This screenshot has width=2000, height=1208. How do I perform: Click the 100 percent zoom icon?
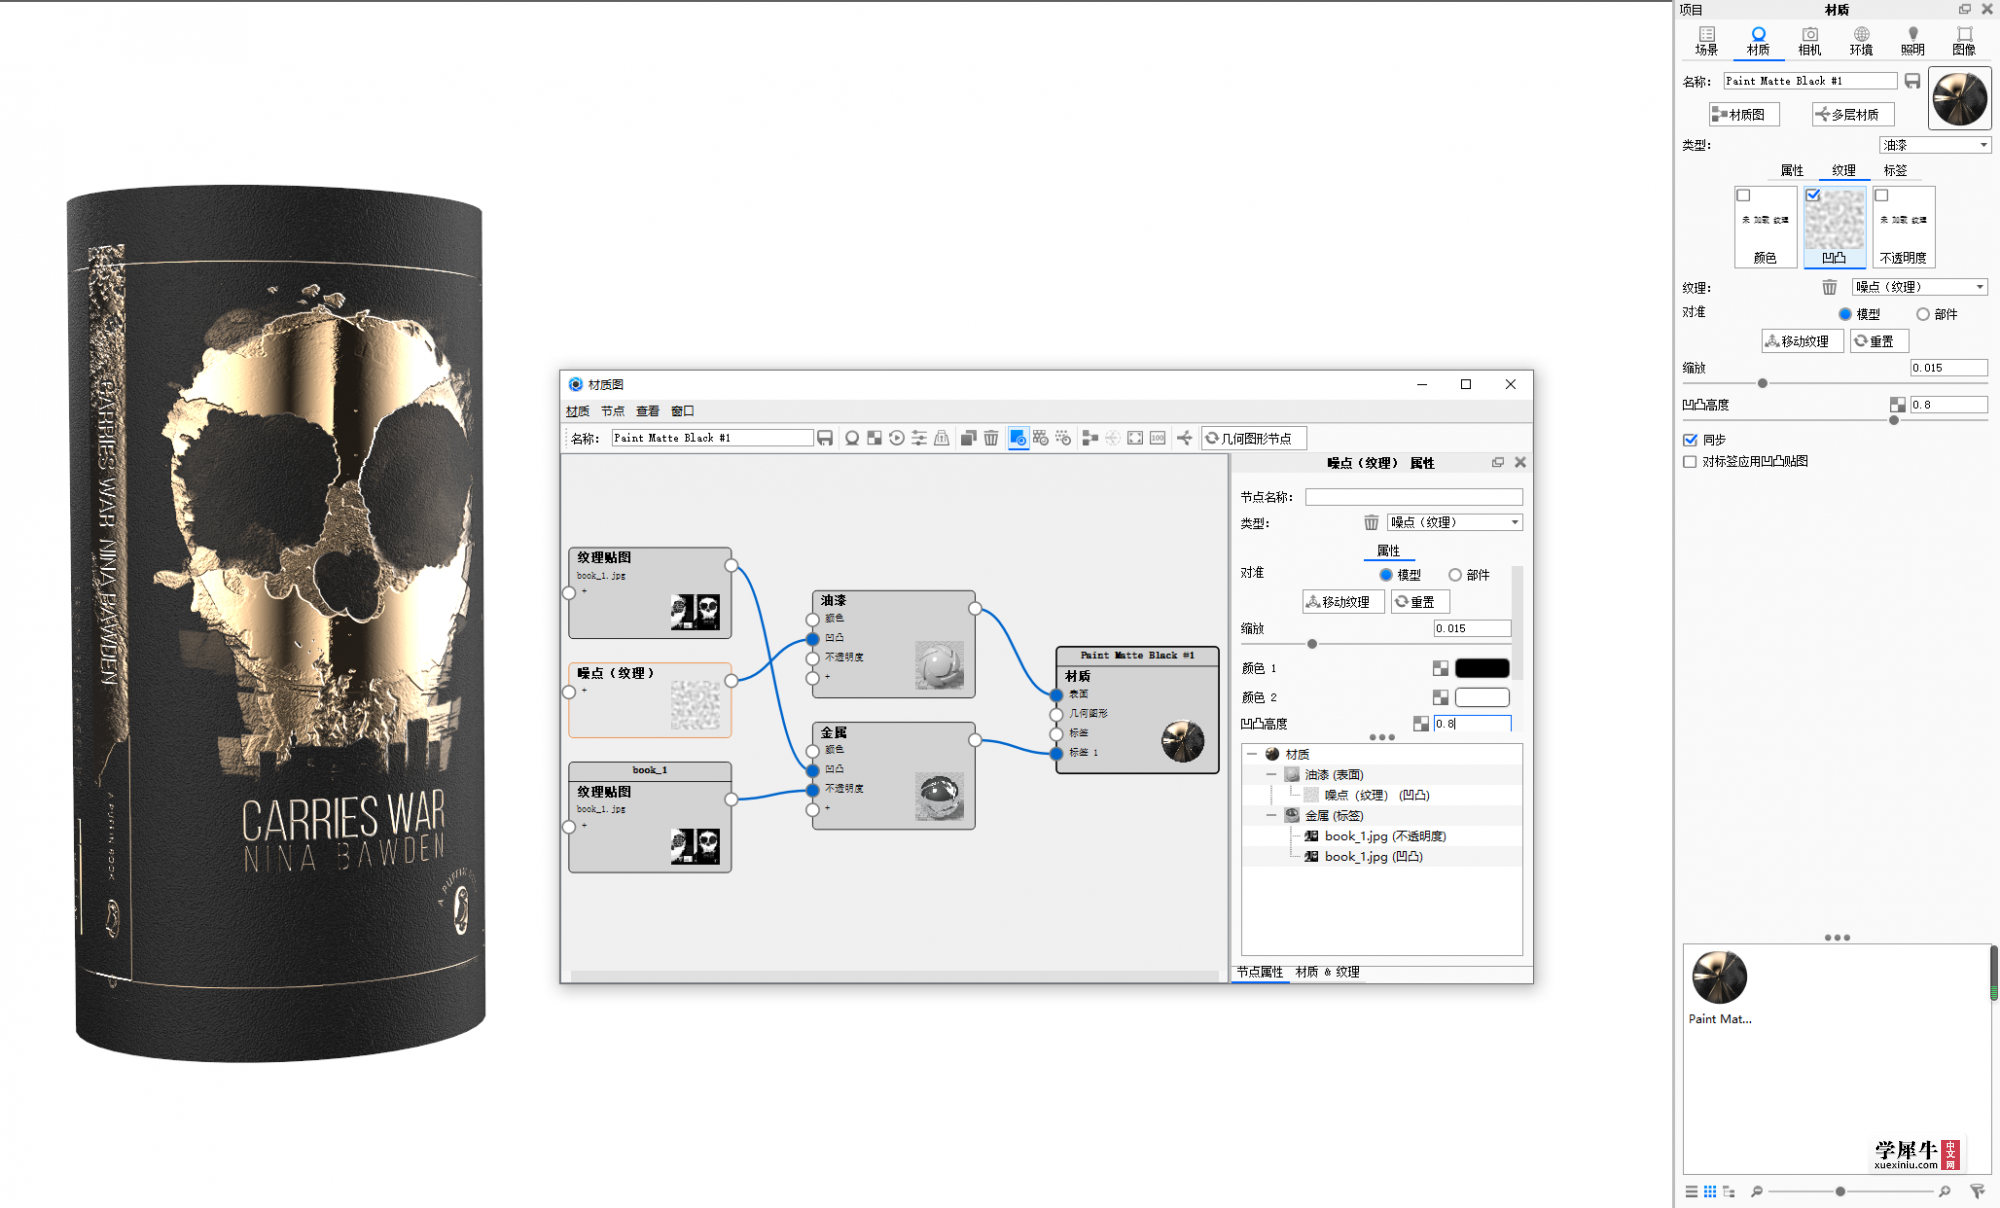(x=1158, y=438)
